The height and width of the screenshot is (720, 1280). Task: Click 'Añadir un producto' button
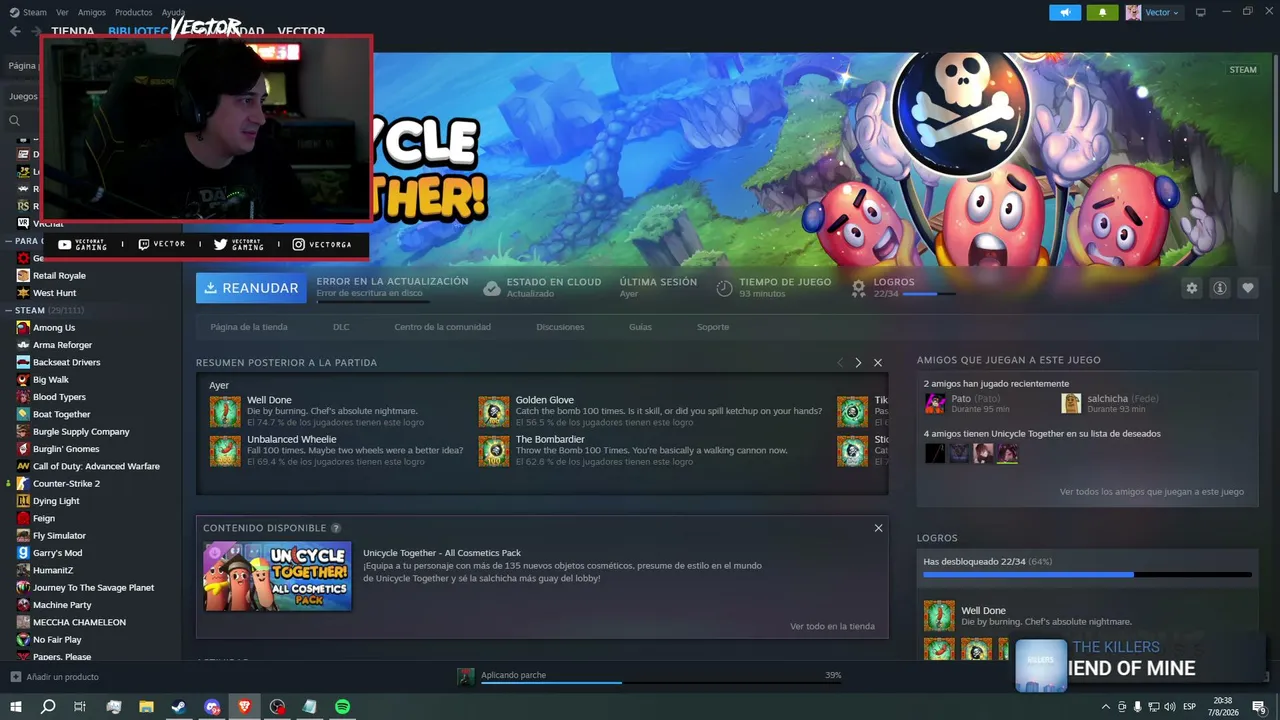click(x=54, y=677)
